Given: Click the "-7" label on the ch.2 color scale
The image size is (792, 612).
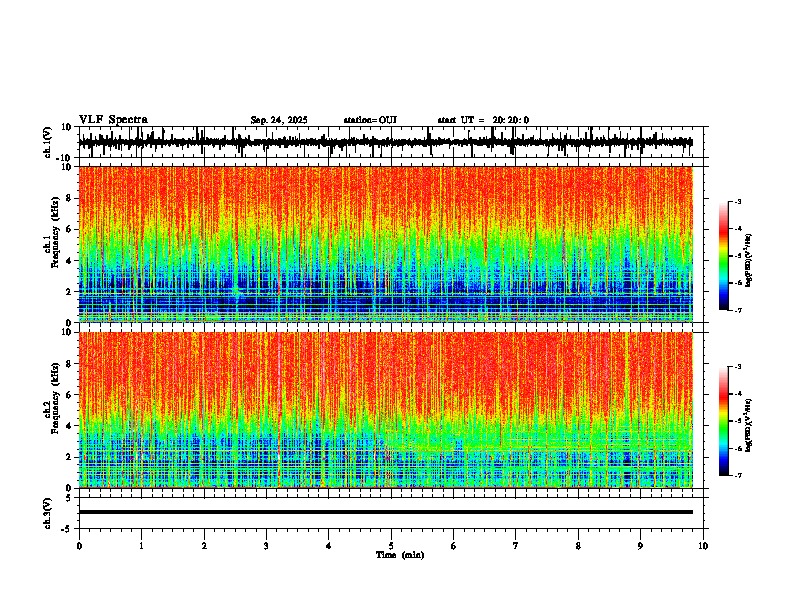Looking at the screenshot, I should [x=737, y=475].
